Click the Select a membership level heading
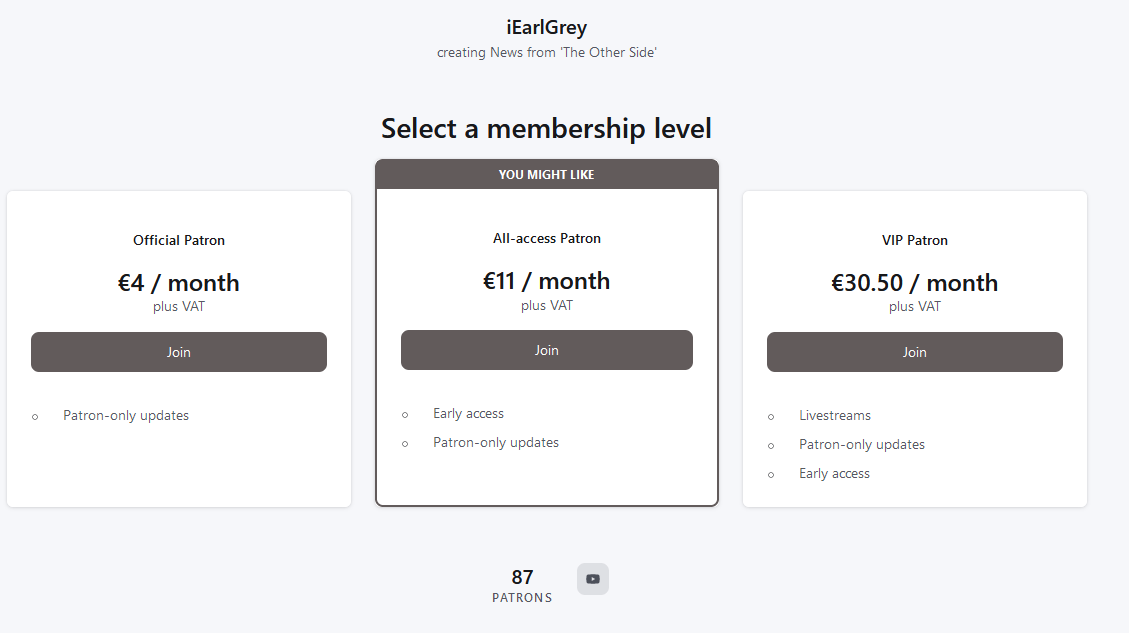This screenshot has width=1129, height=633. 546,128
